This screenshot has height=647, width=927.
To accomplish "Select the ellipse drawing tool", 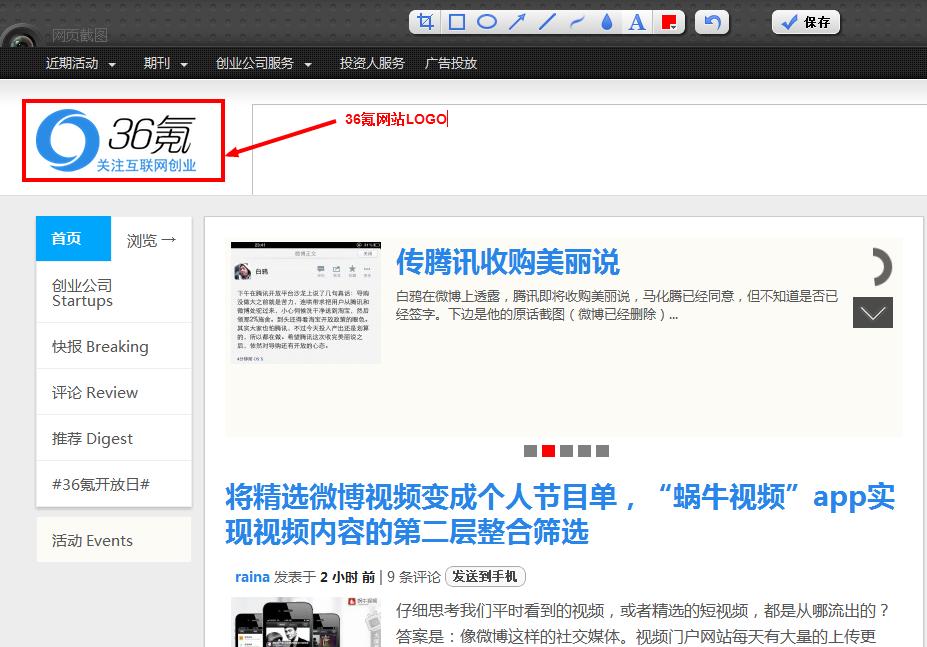I will click(487, 22).
